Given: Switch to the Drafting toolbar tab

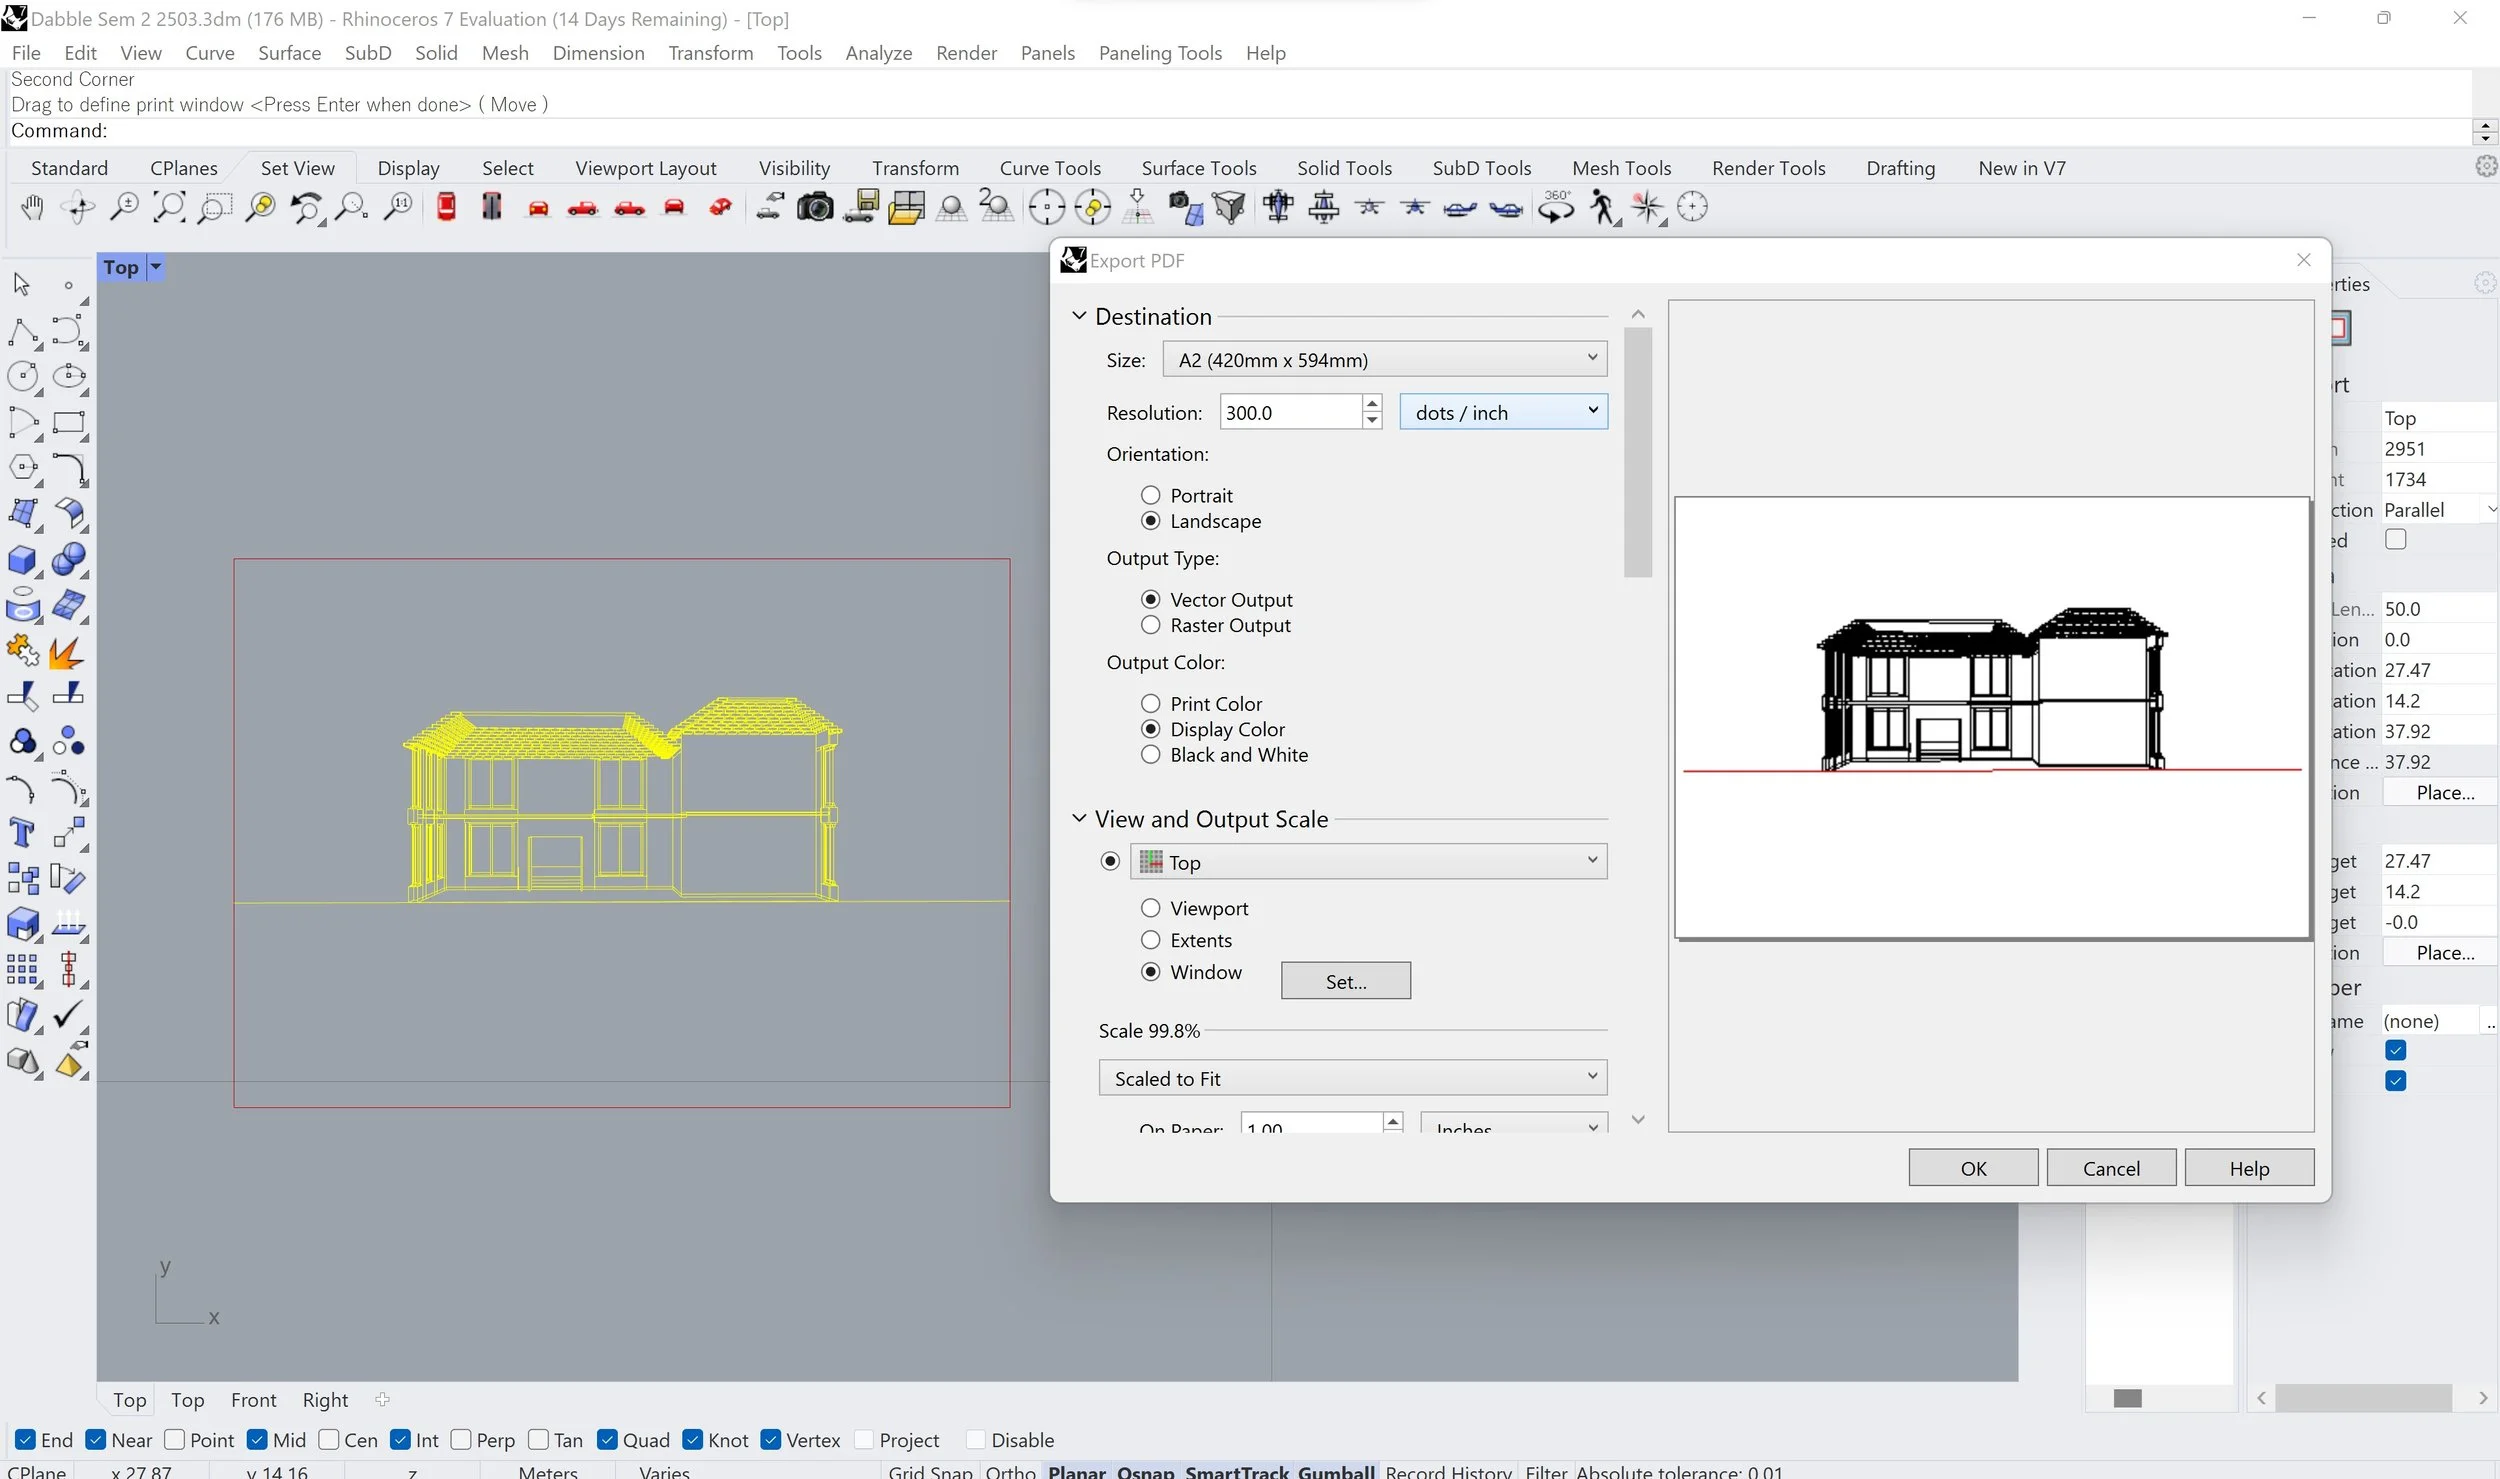Looking at the screenshot, I should [1900, 168].
